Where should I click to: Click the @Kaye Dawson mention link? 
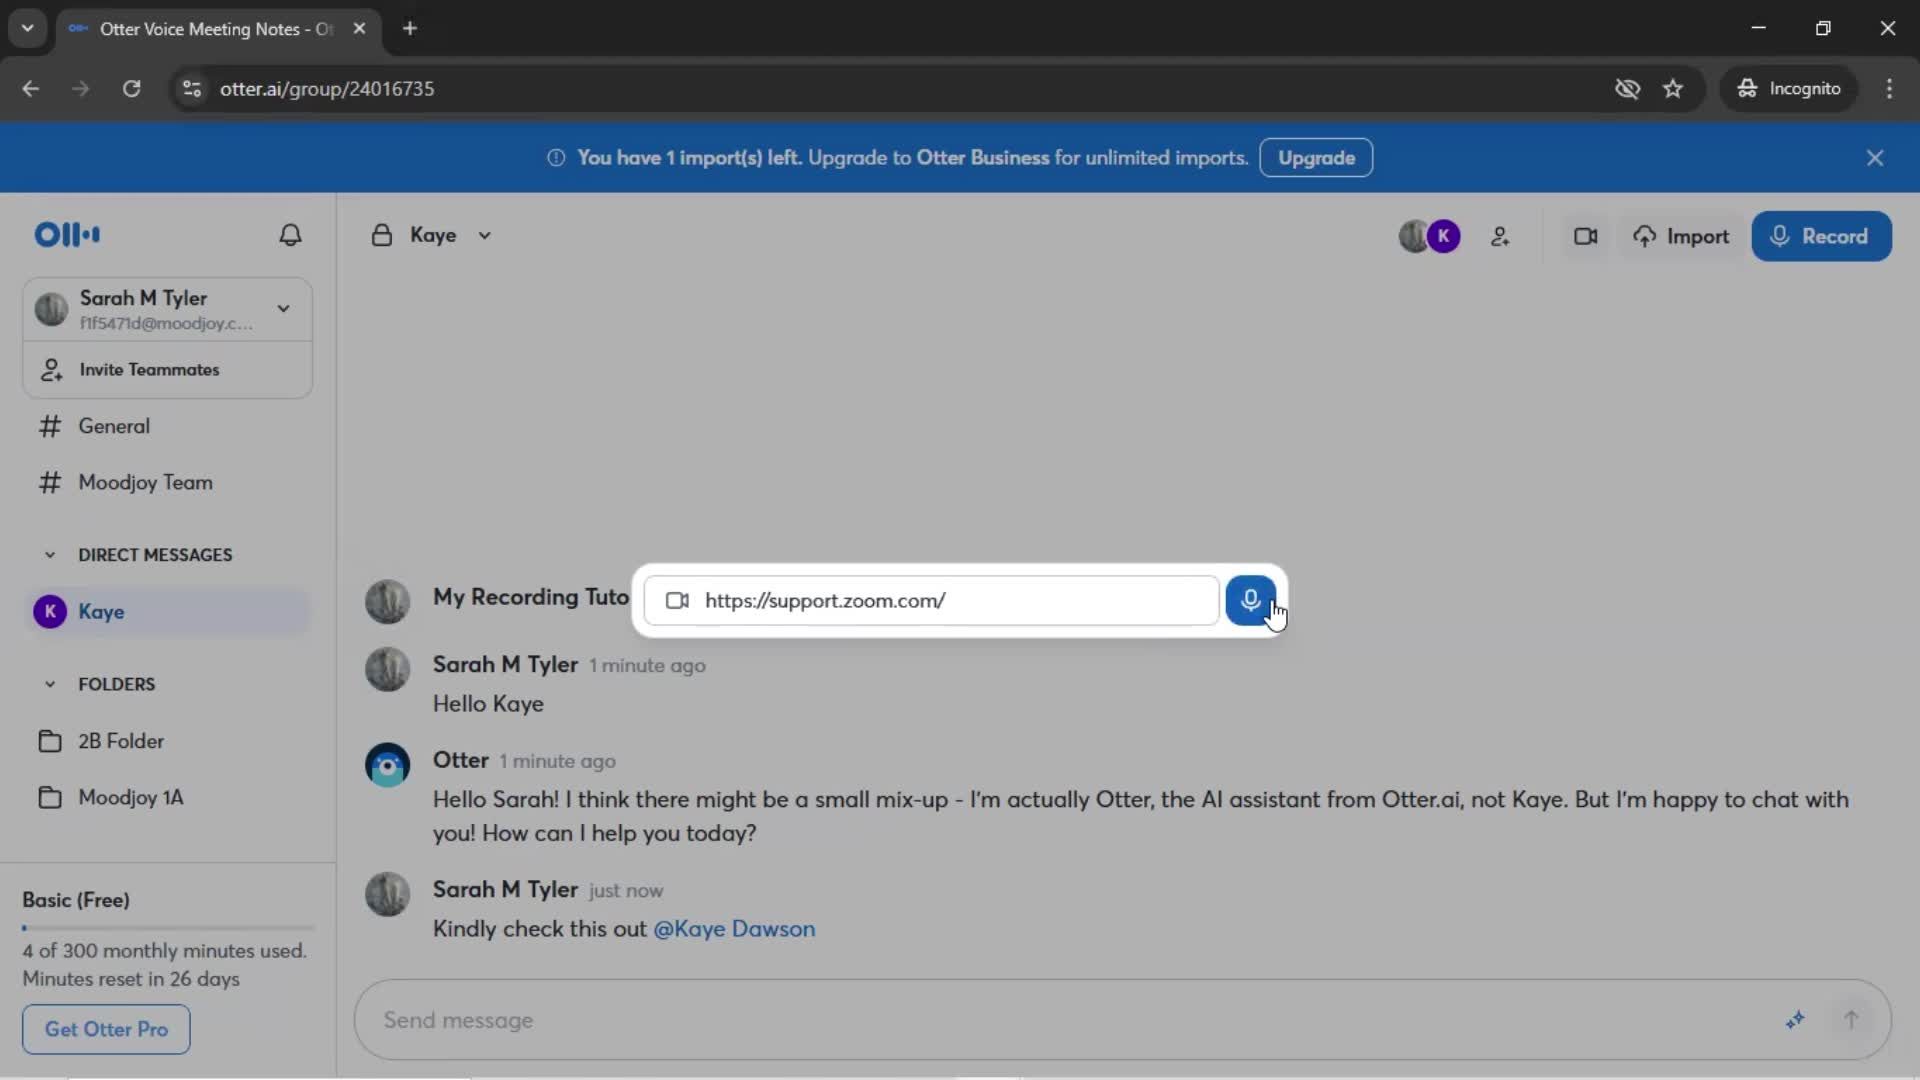tap(734, 929)
